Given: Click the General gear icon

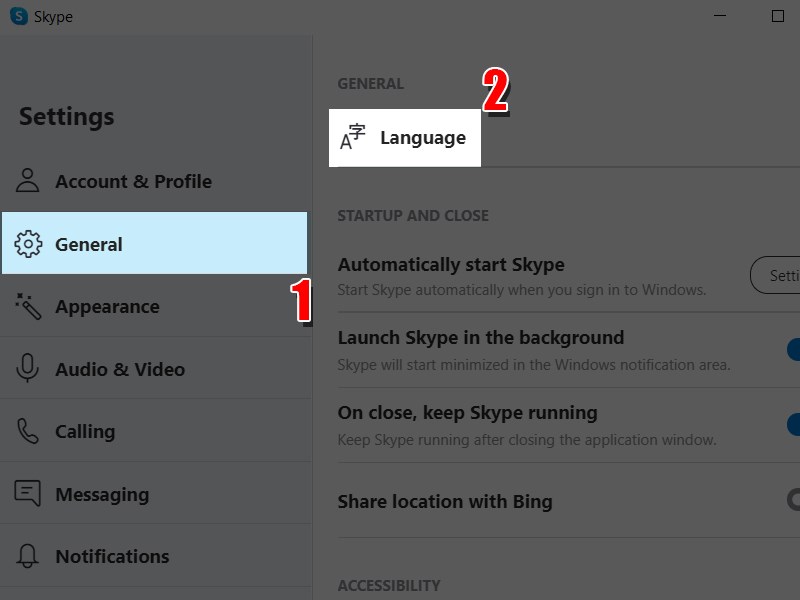Looking at the screenshot, I should (x=28, y=244).
